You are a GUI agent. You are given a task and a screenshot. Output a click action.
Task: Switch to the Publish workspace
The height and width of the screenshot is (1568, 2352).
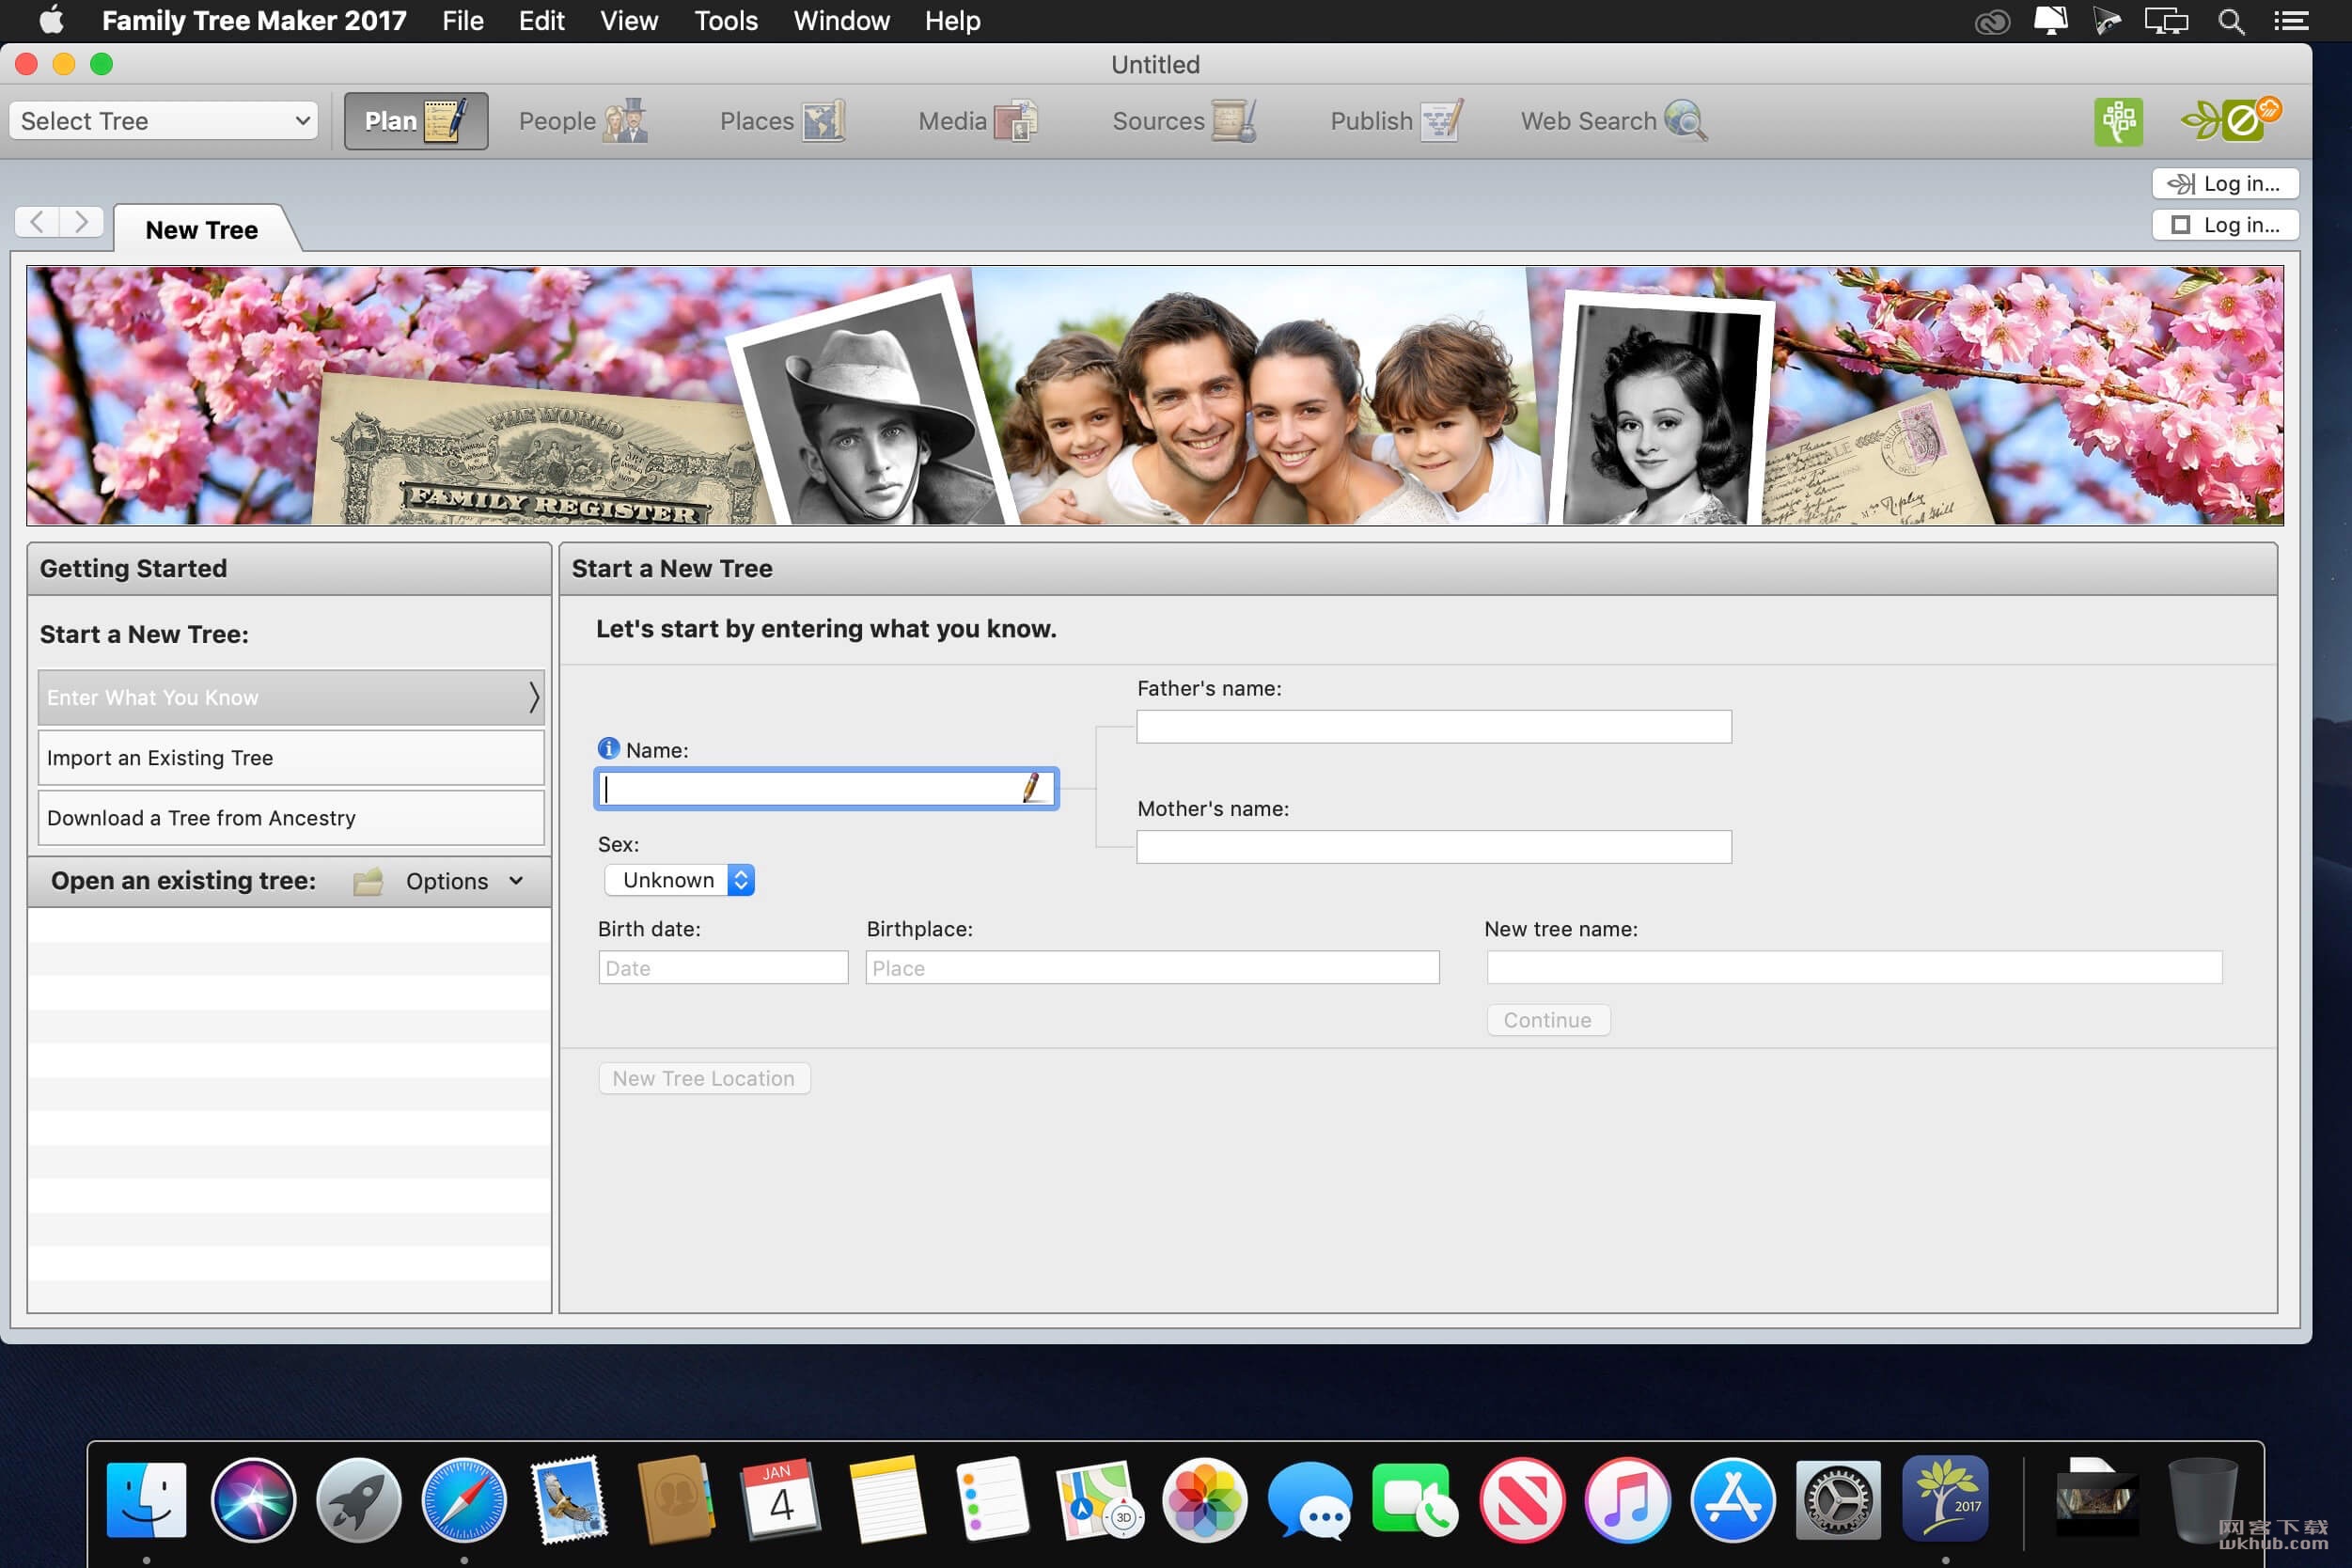point(1396,121)
